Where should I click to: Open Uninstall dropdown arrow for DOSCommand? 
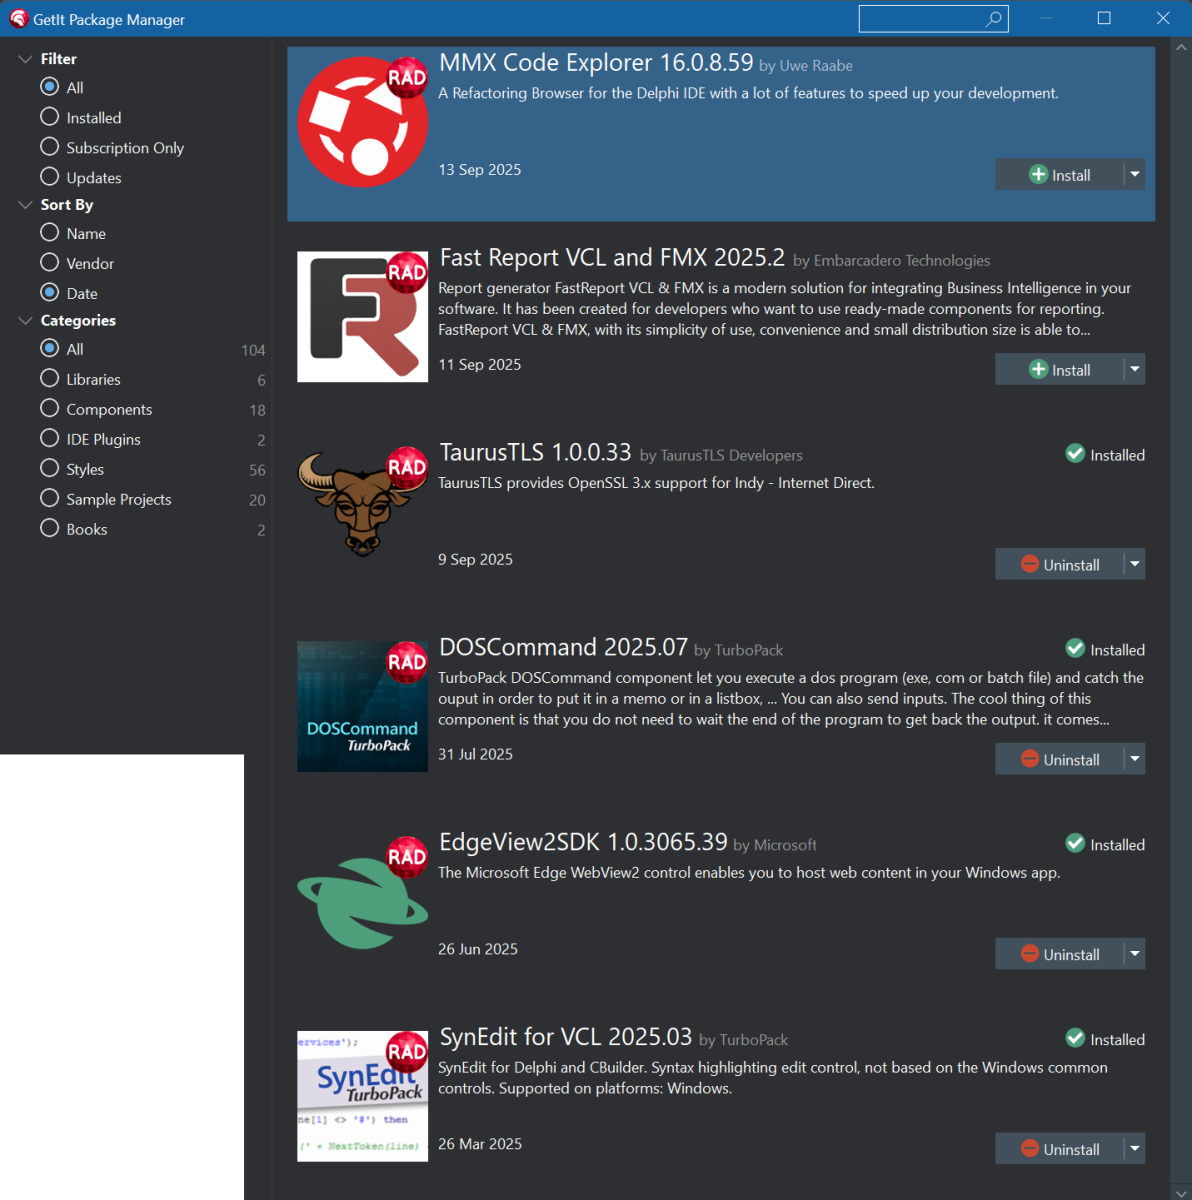[1134, 759]
